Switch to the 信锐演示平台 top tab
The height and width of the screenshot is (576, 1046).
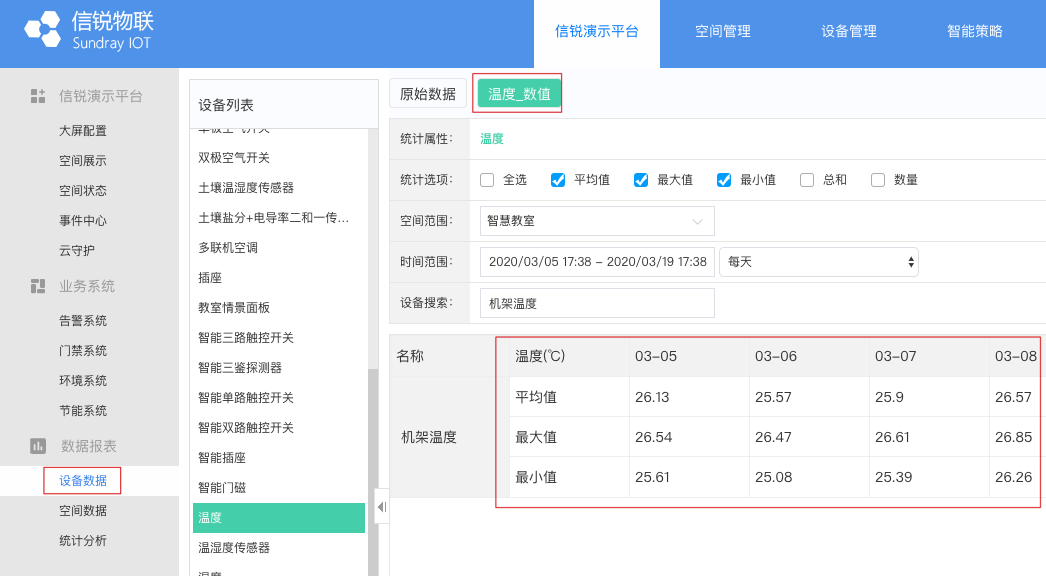[x=596, y=31]
